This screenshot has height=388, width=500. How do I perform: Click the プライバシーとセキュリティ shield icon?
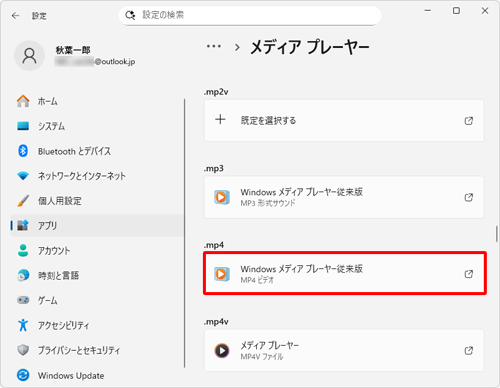[23, 350]
